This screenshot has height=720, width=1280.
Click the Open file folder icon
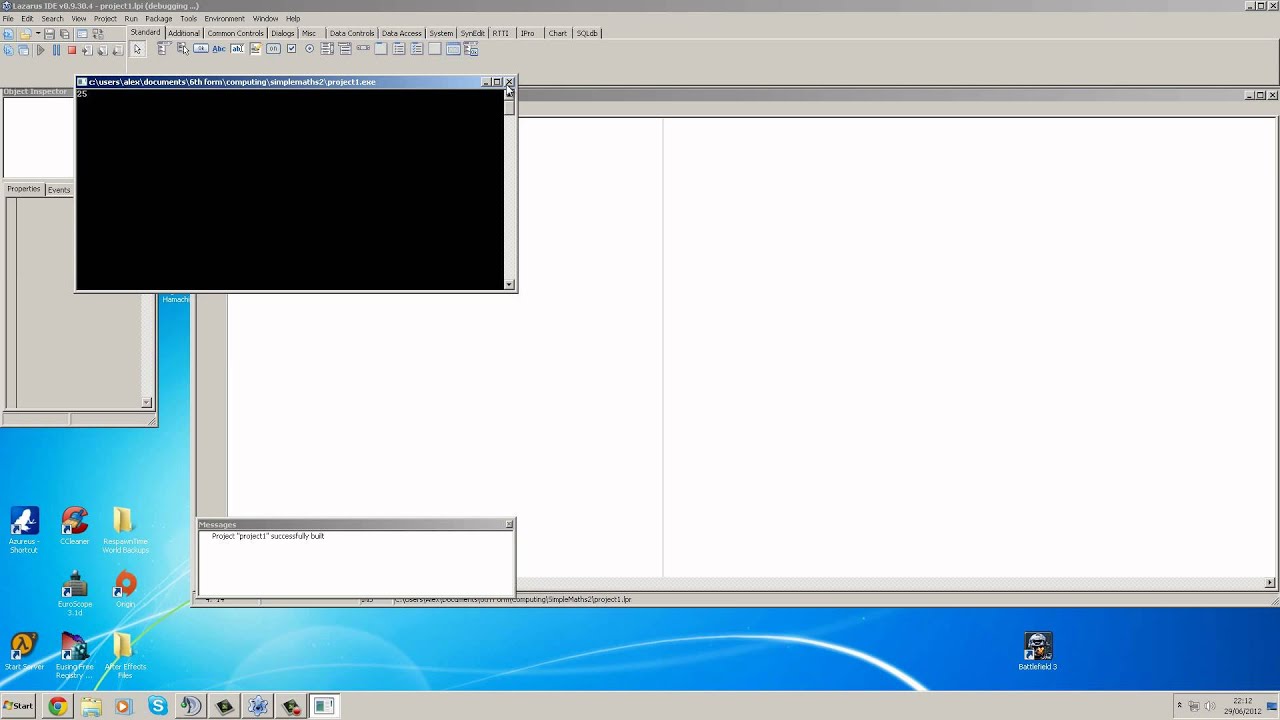pyautogui.click(x=25, y=34)
